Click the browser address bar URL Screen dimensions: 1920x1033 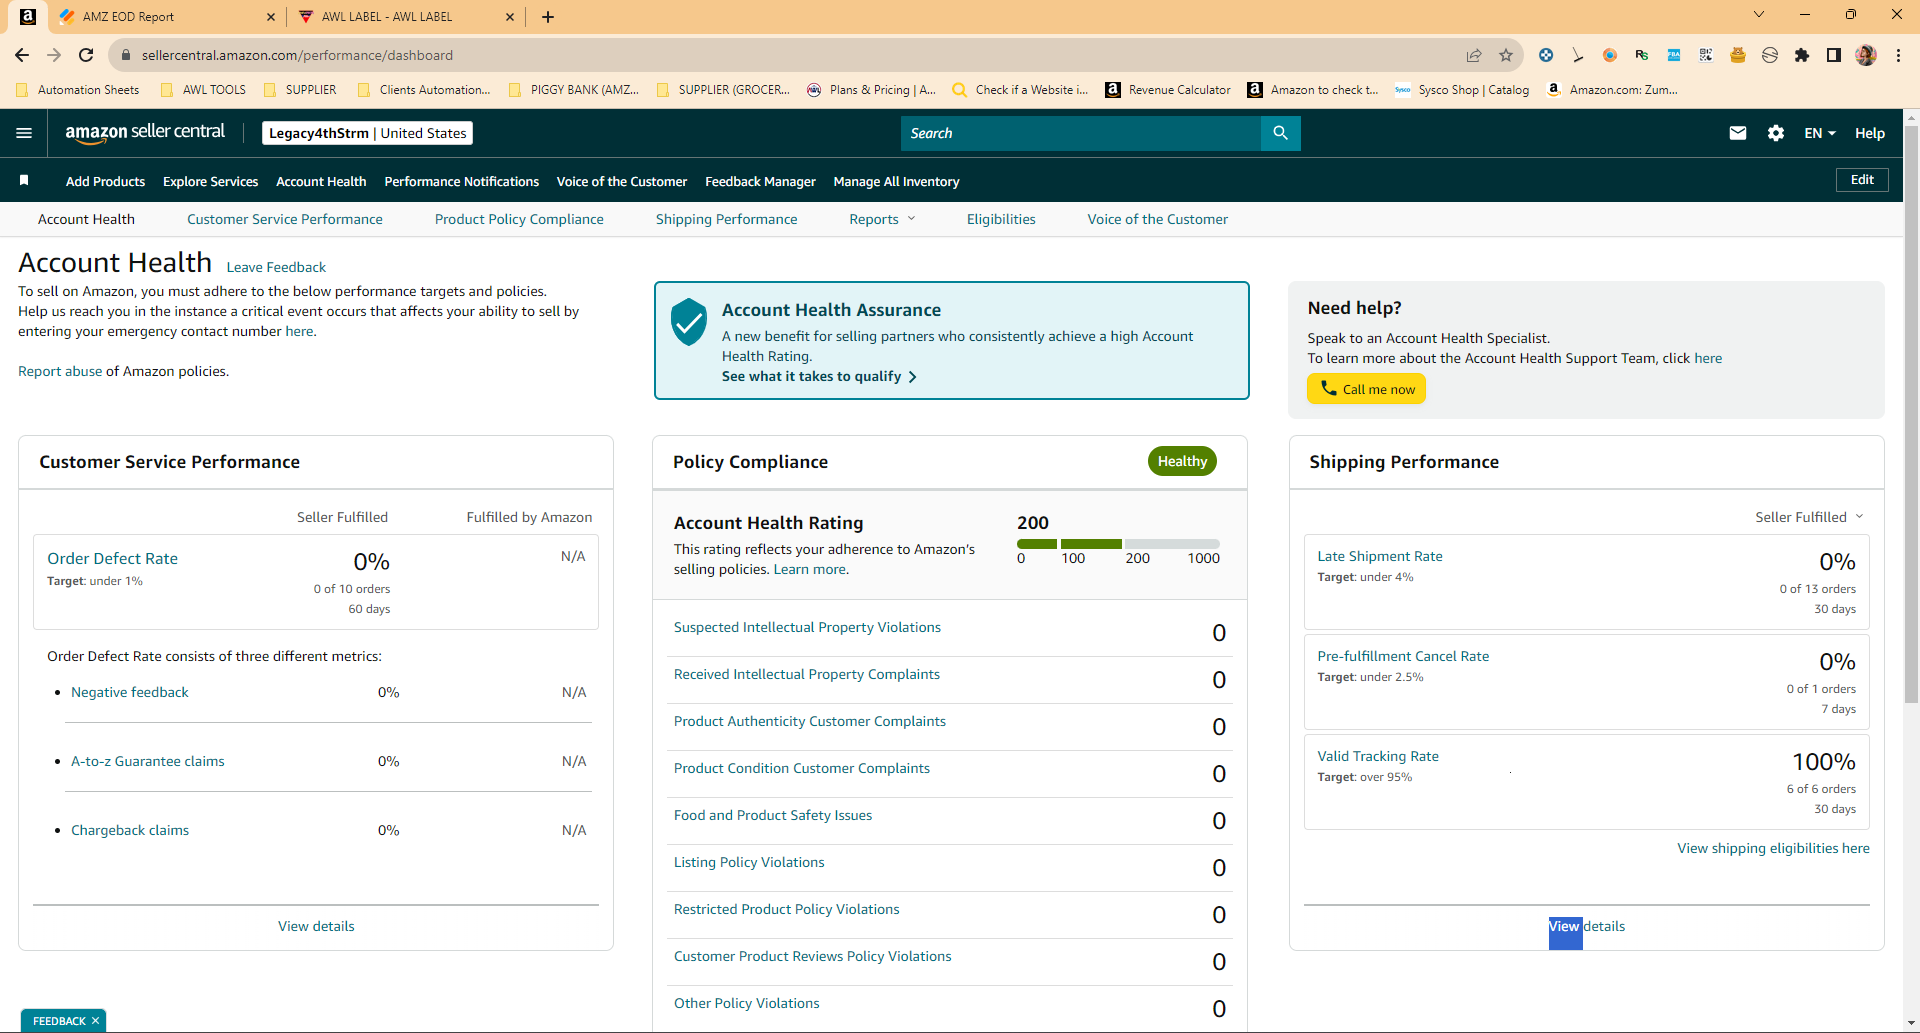pyautogui.click(x=297, y=55)
